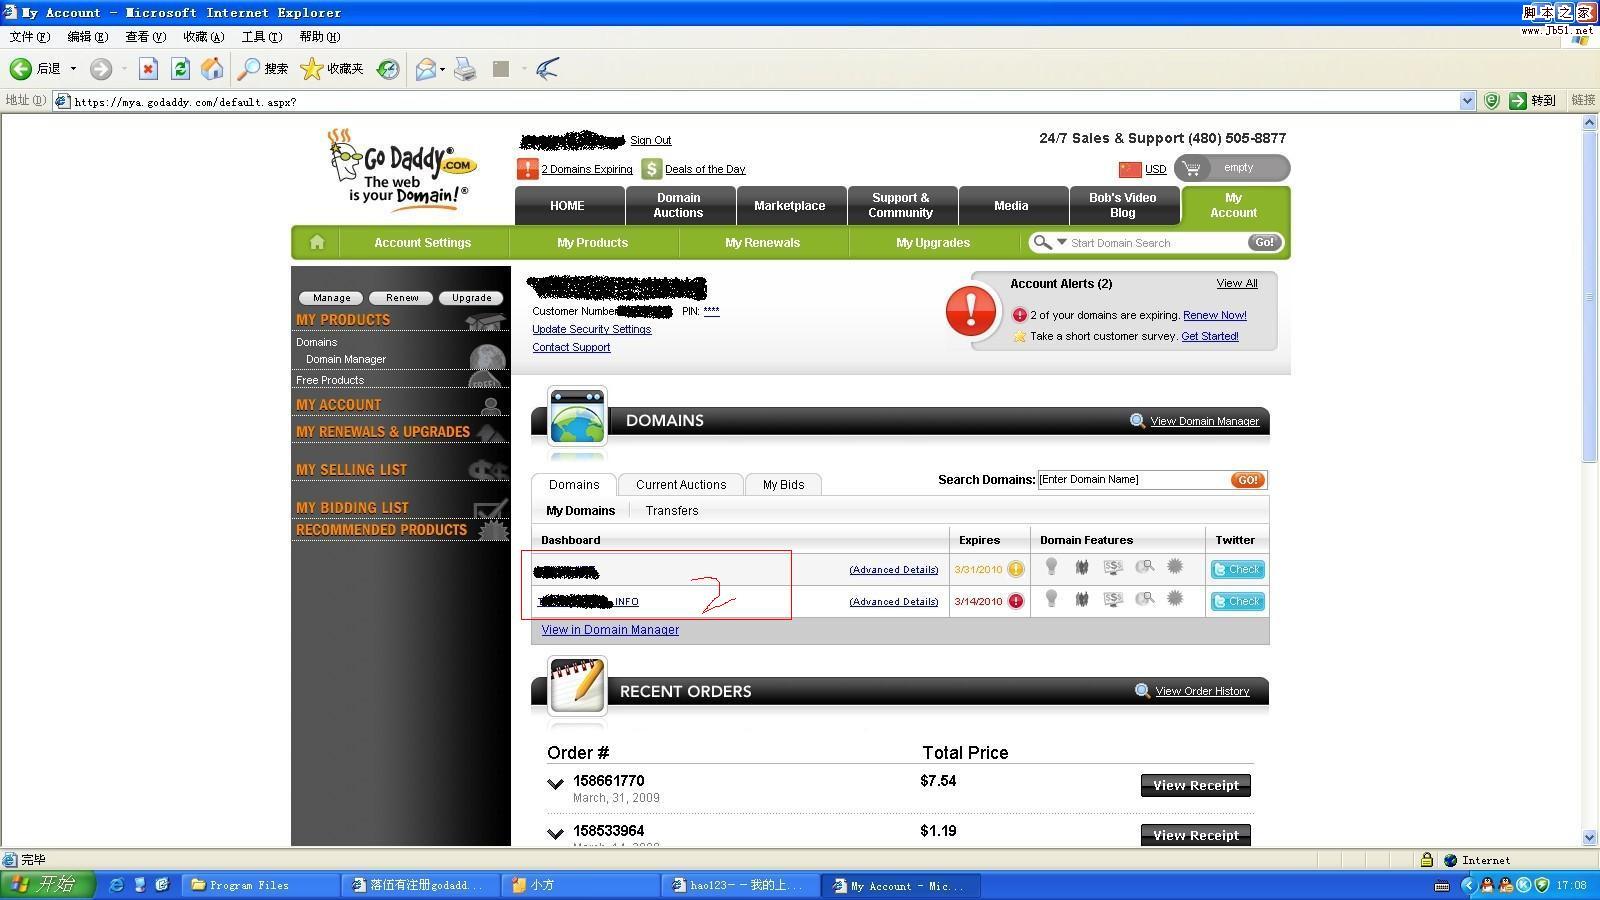The image size is (1600, 900).
Task: Click the Windows 开始 Start button
Action: [x=46, y=885]
